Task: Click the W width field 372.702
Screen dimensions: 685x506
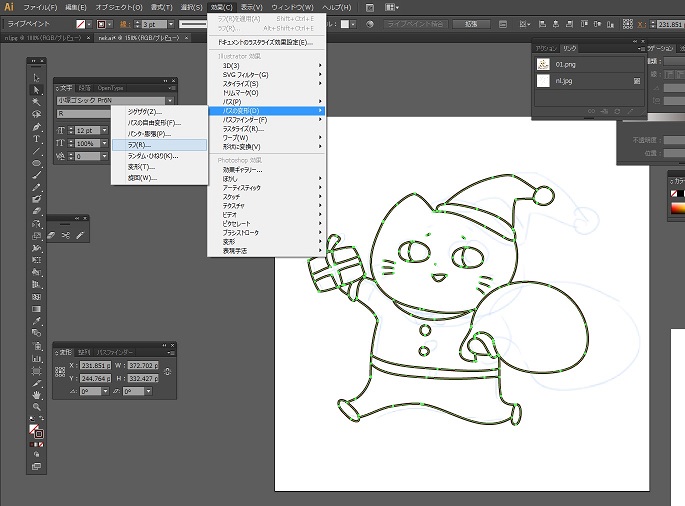Action: 143,365
